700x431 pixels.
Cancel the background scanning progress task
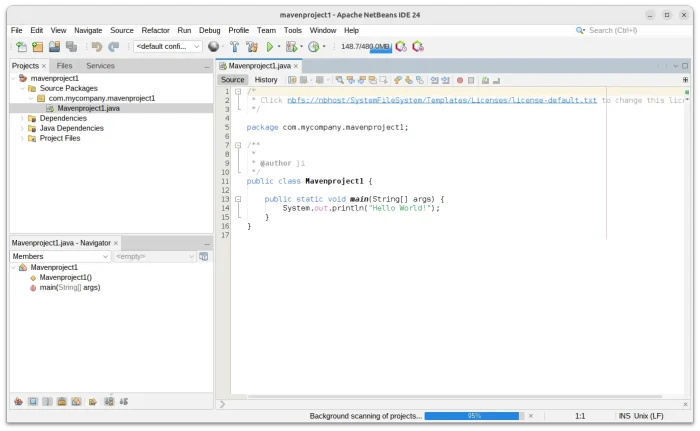(530, 416)
